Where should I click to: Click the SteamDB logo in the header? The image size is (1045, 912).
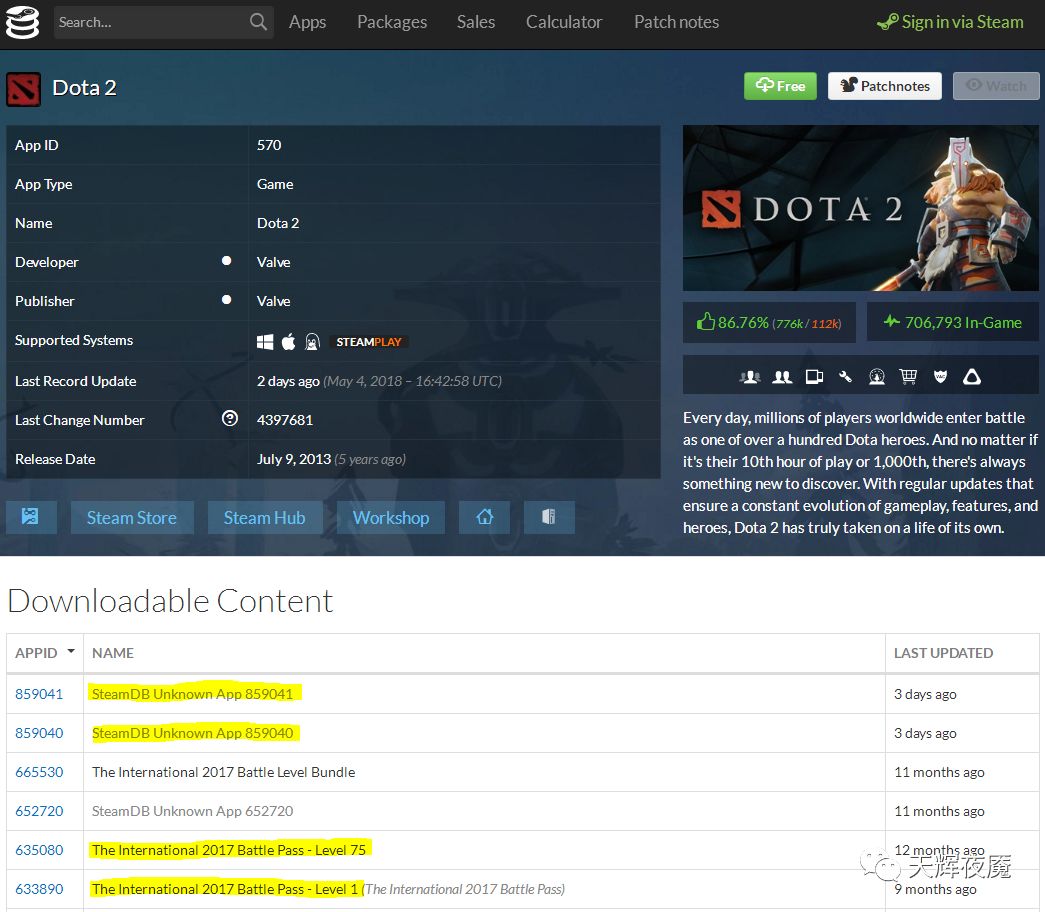[x=23, y=22]
